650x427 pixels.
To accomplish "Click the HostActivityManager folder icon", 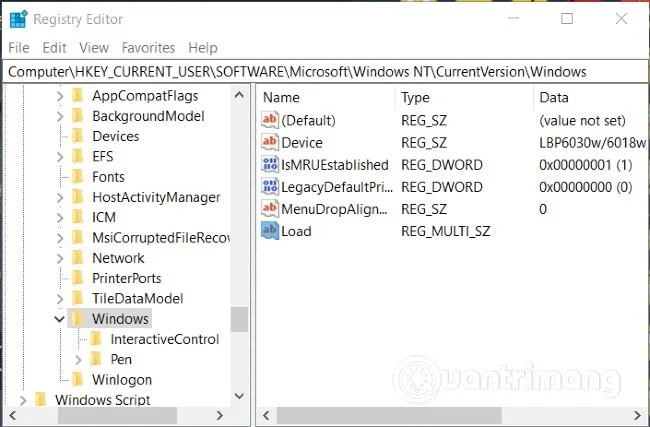I will pos(78,197).
